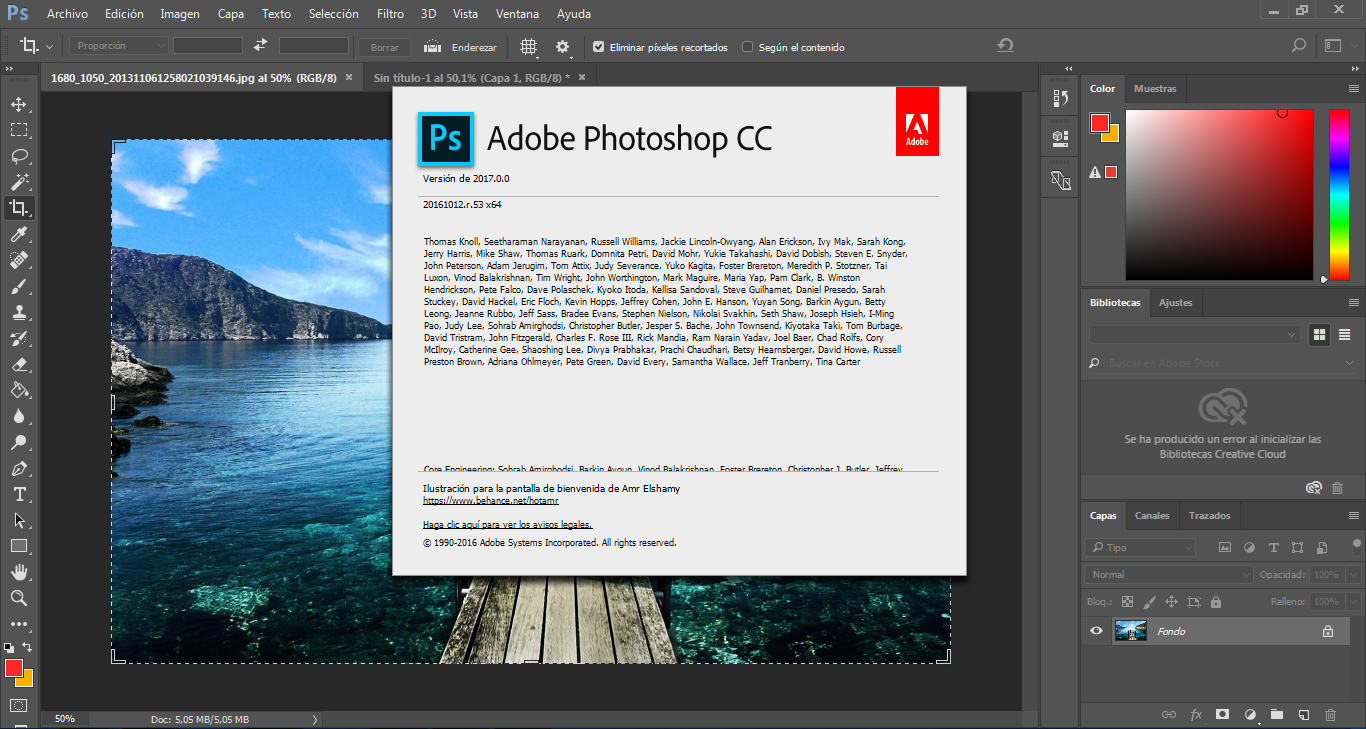Viewport: 1366px width, 729px height.
Task: Click the red foreground color swatch in toolbox
Action: coord(13,668)
